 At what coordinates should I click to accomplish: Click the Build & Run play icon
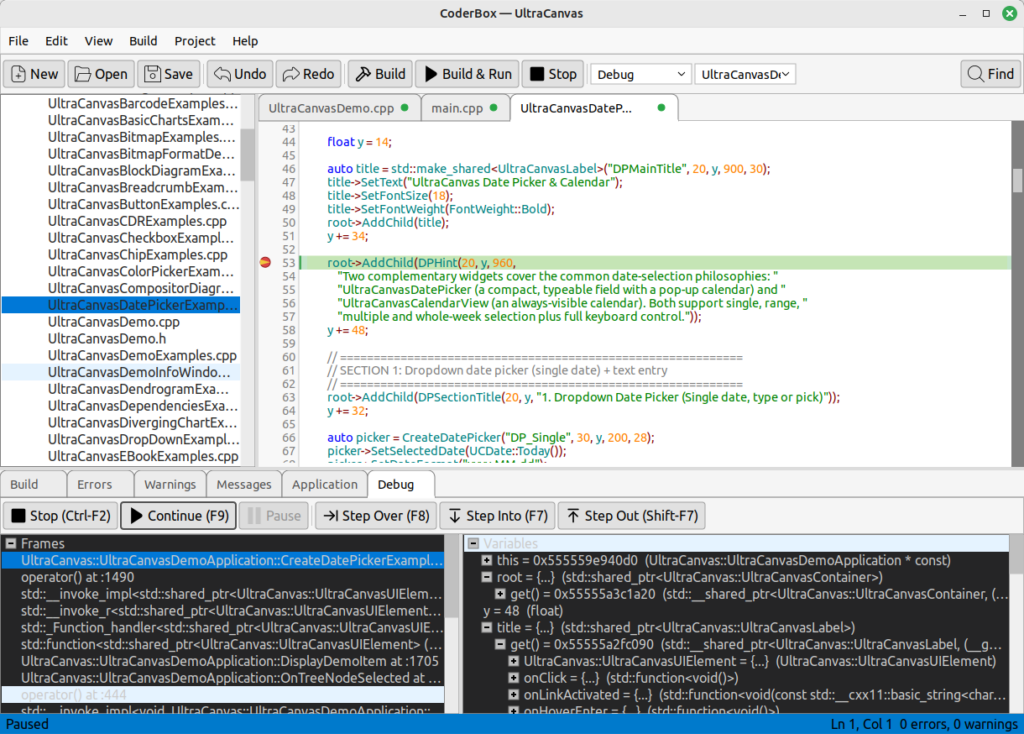click(x=431, y=74)
